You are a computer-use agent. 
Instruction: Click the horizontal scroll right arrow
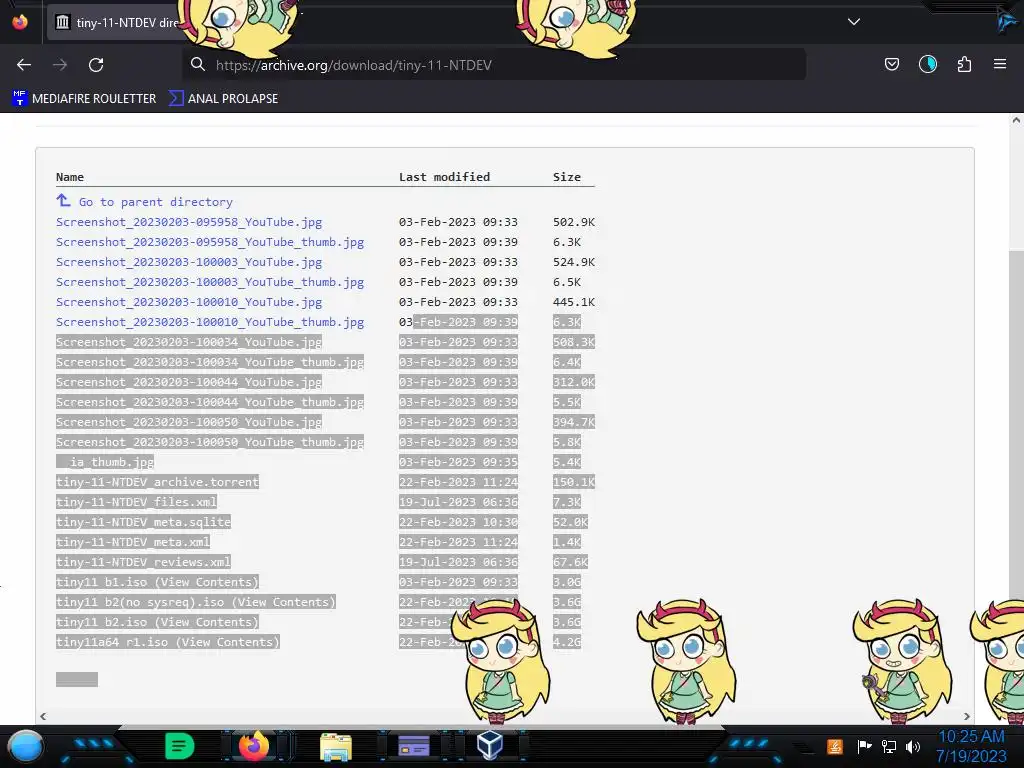(967, 716)
